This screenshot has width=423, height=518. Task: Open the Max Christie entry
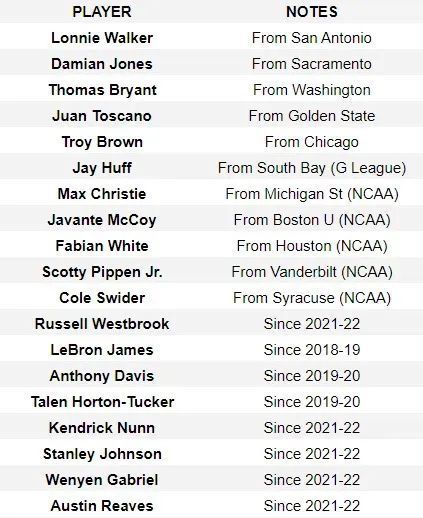point(102,194)
